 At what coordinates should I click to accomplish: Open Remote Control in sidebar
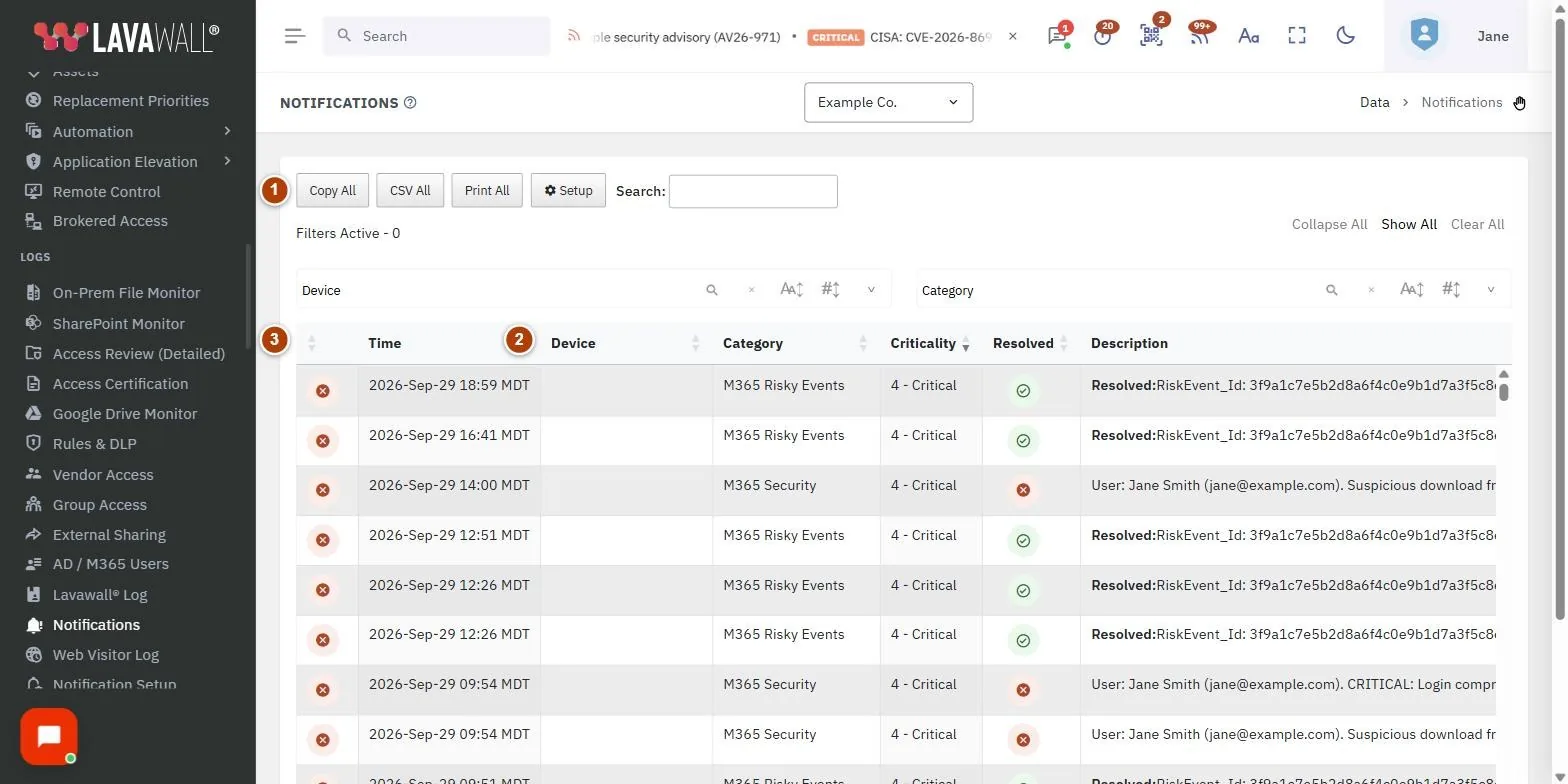pyautogui.click(x=106, y=191)
